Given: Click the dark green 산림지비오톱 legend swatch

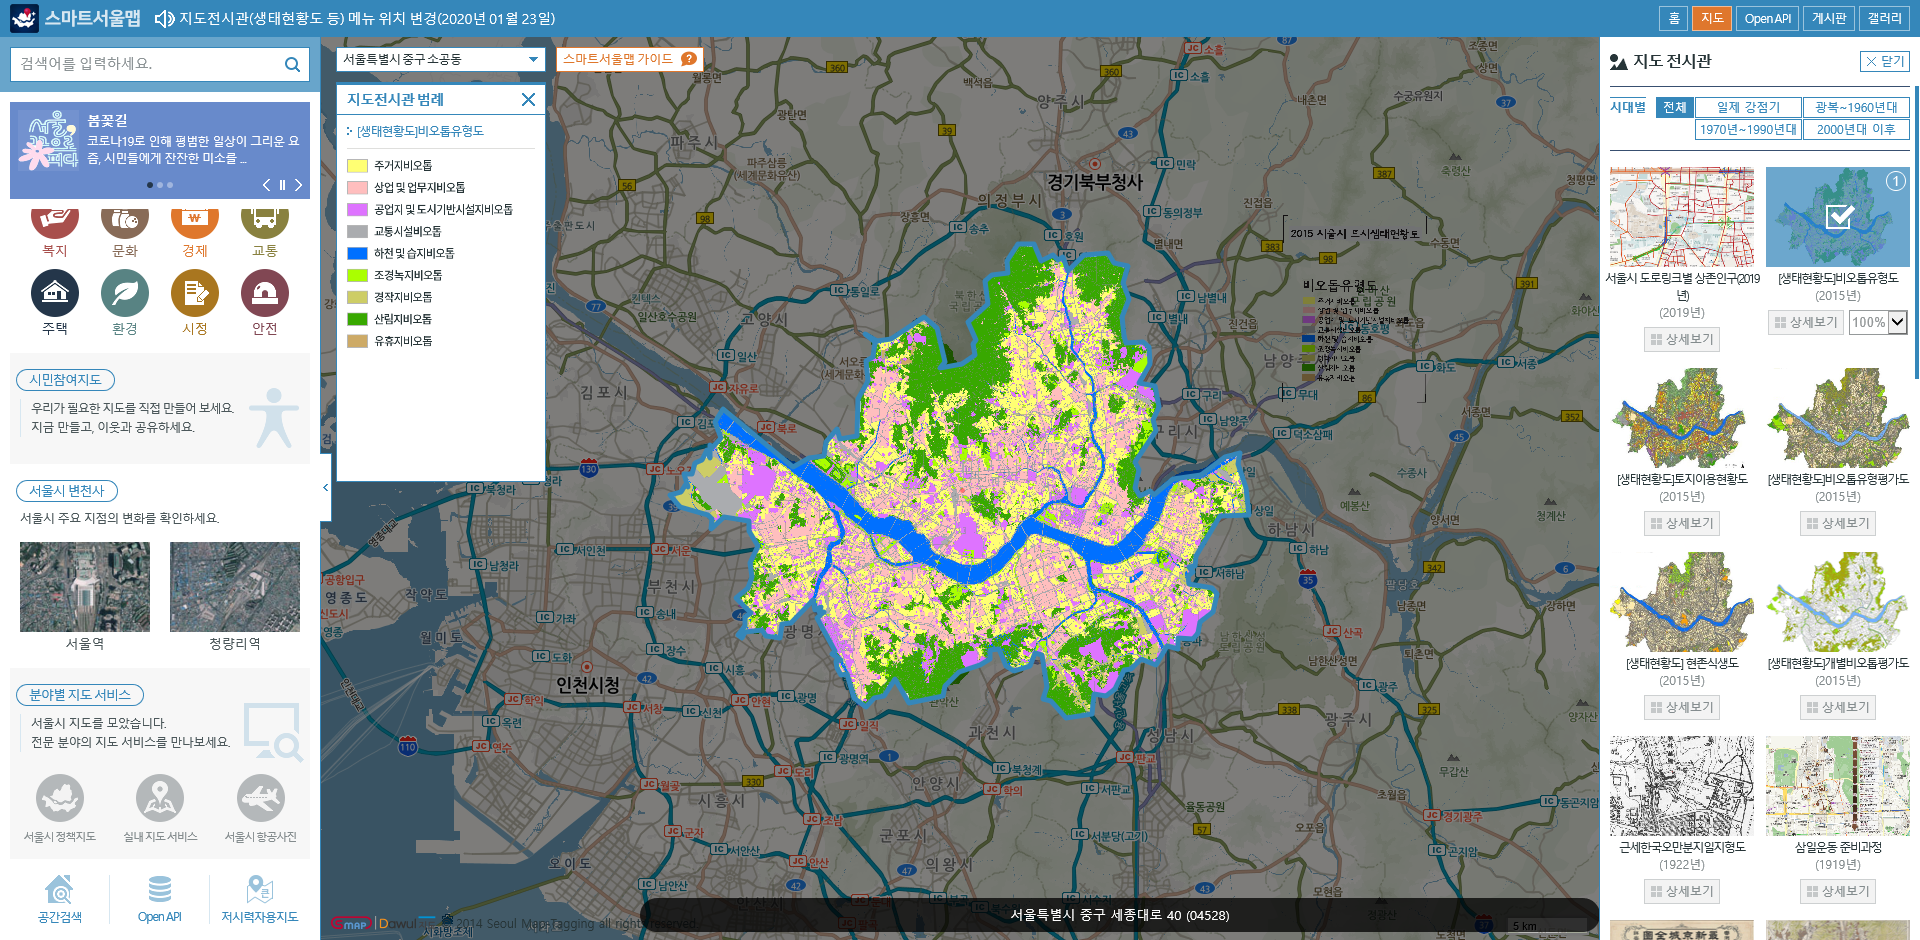Looking at the screenshot, I should click(357, 320).
